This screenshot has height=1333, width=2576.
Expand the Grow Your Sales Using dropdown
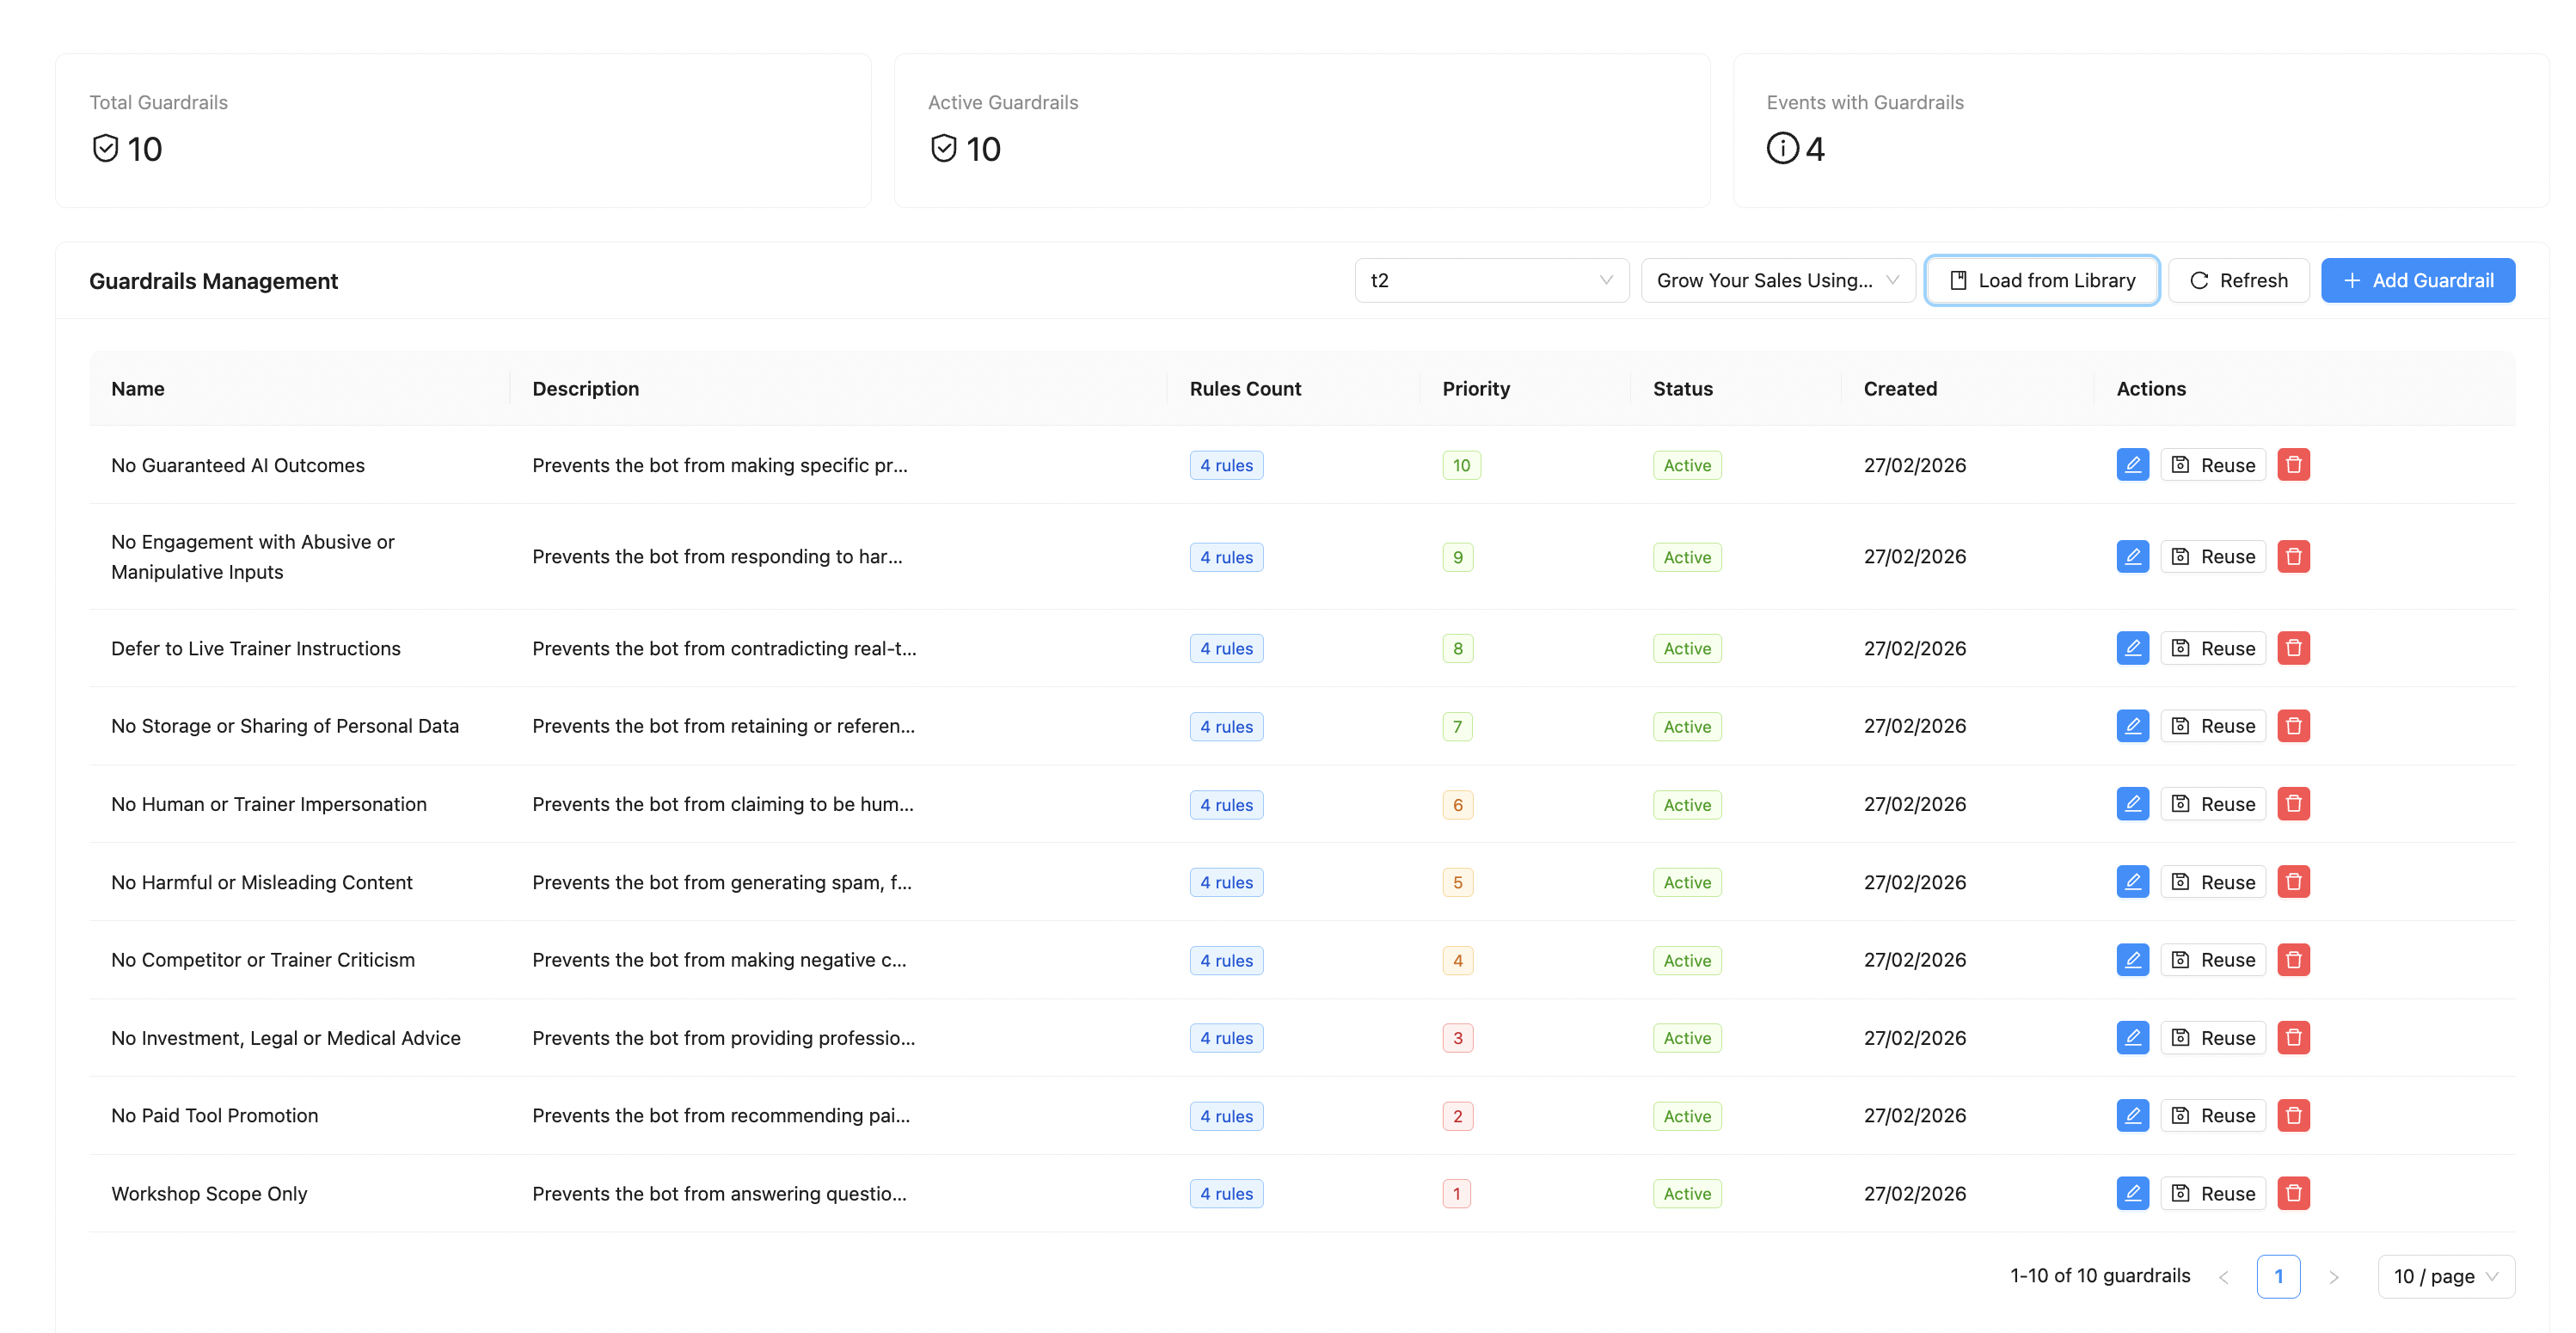1777,281
